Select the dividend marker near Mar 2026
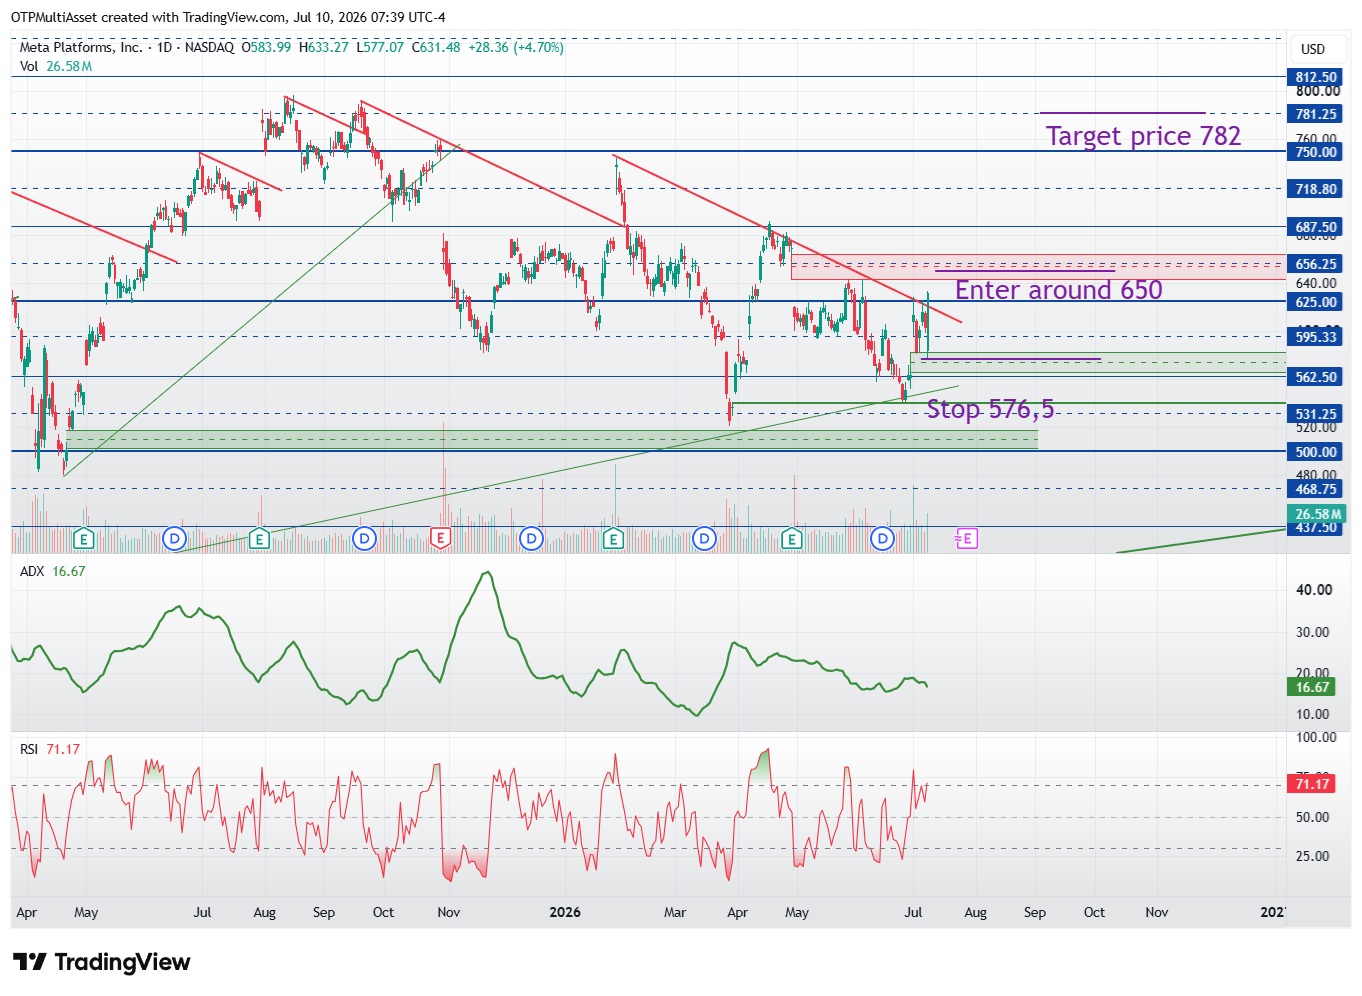The image size is (1362, 996). click(704, 539)
